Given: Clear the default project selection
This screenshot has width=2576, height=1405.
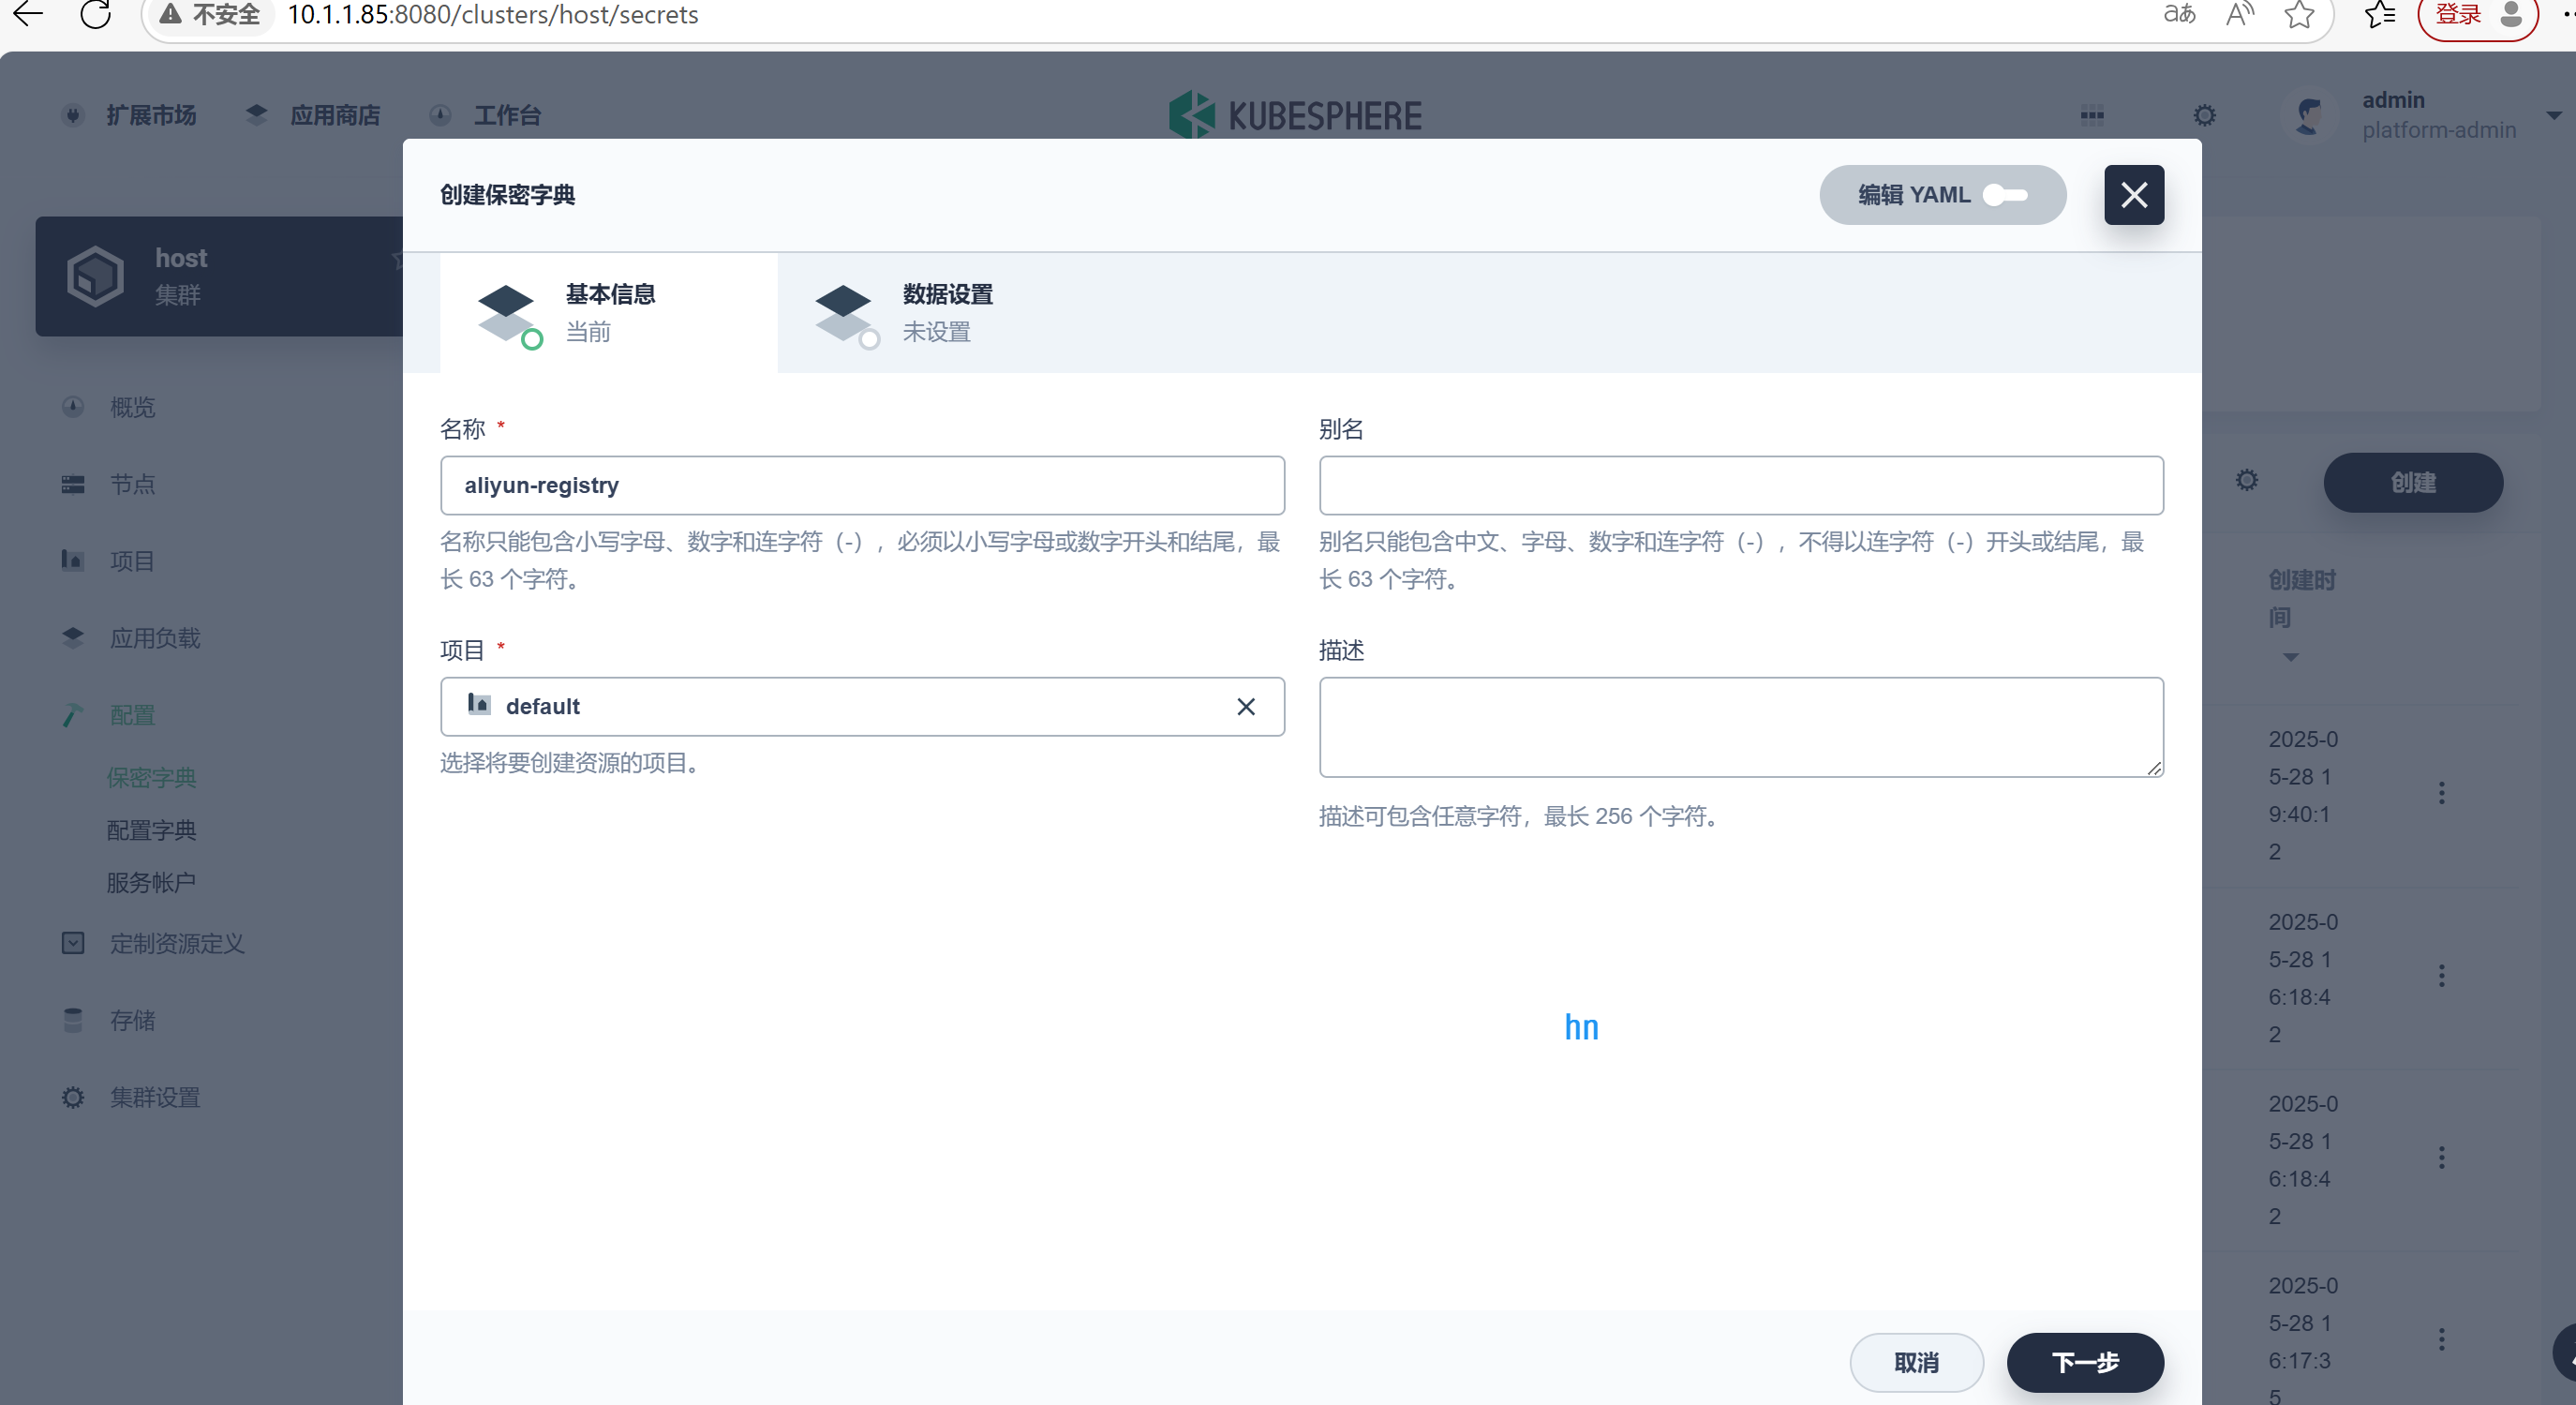Looking at the screenshot, I should (x=1245, y=706).
